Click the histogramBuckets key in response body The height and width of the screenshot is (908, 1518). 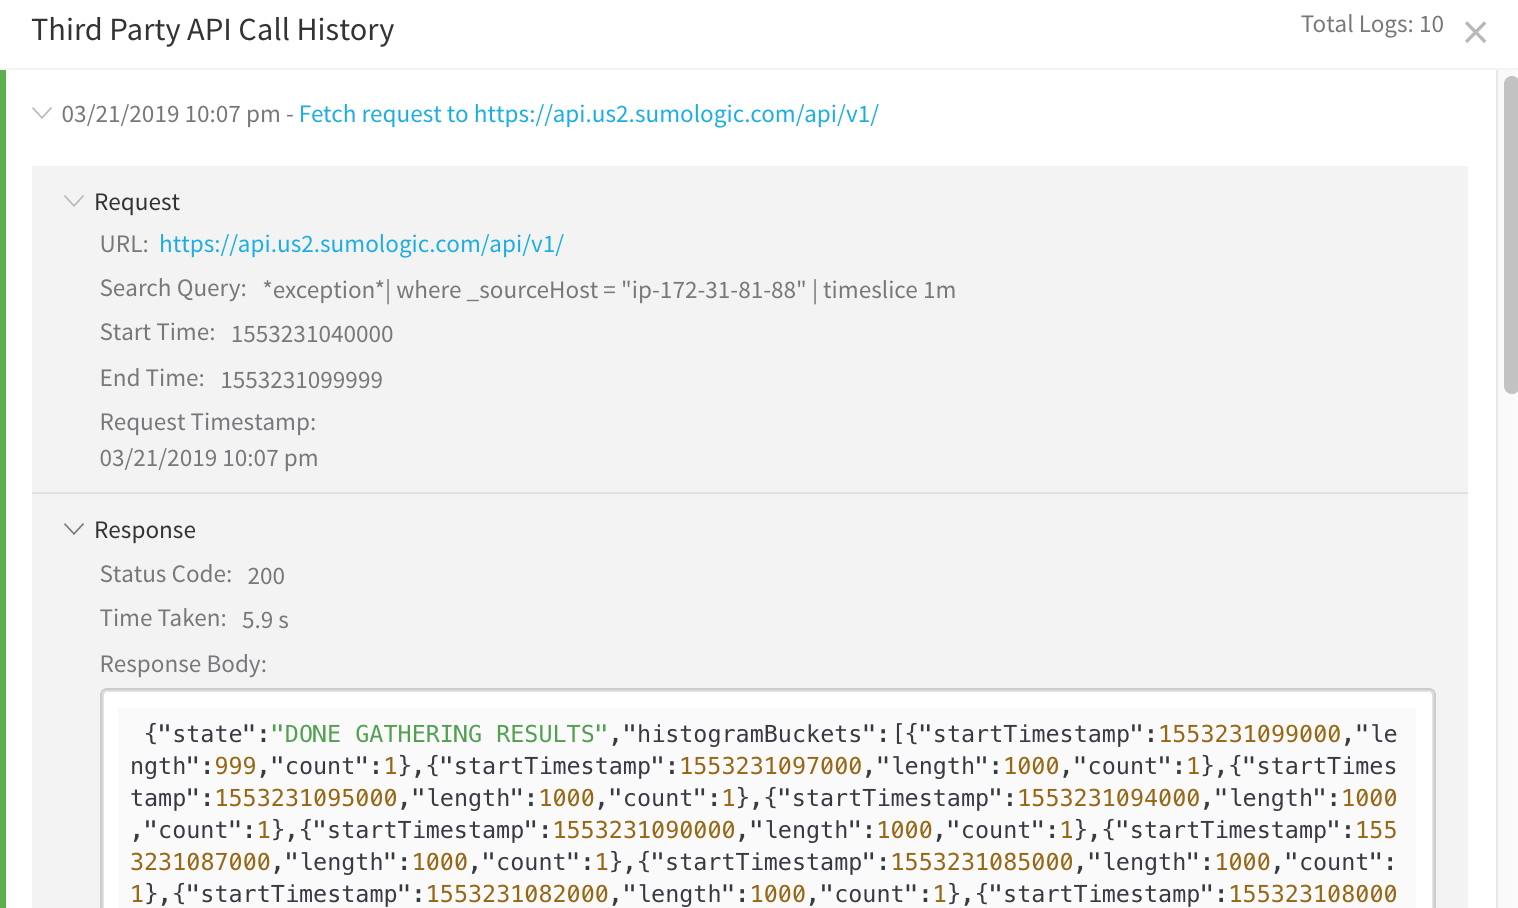[x=750, y=734]
